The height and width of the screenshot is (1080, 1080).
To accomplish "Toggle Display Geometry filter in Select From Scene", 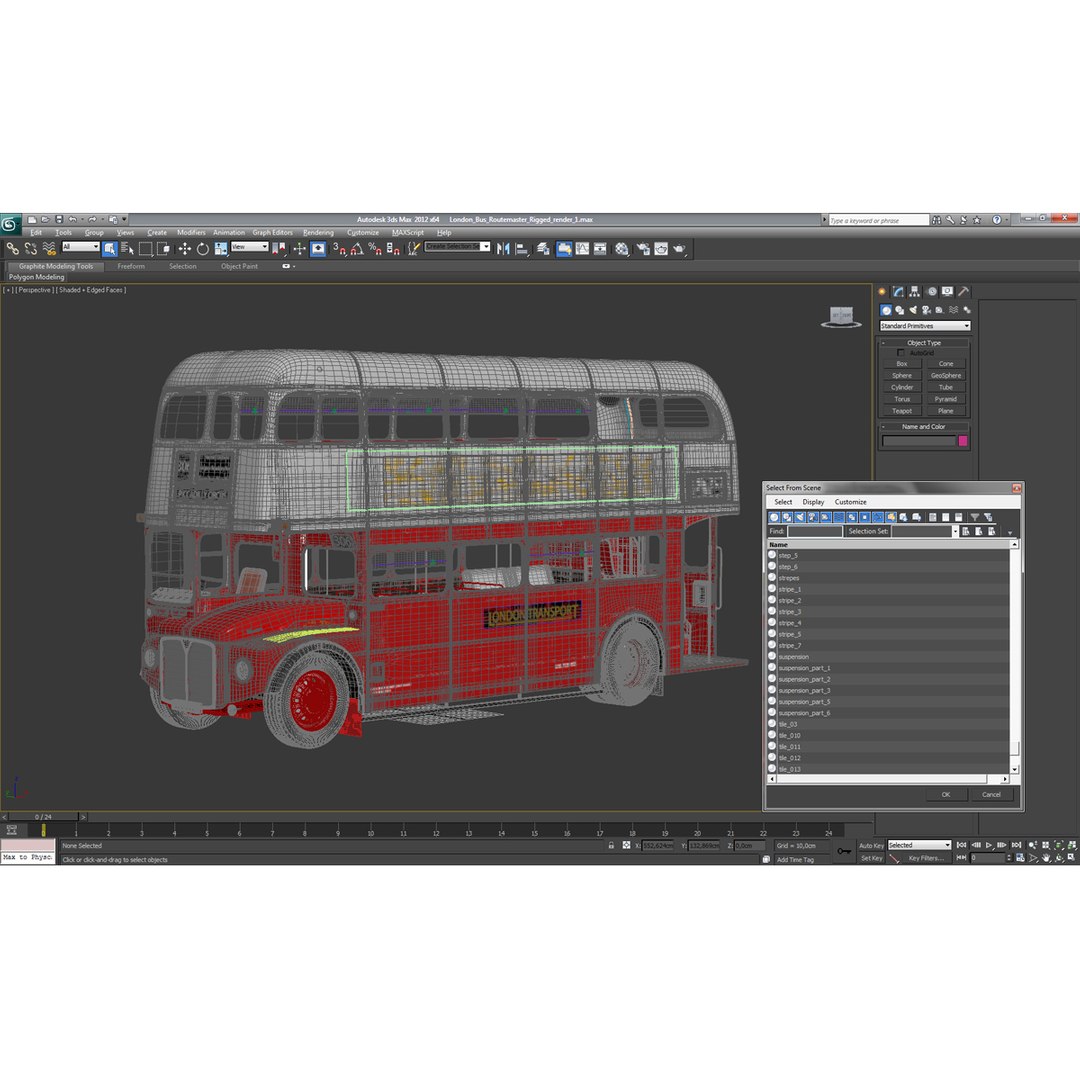I will point(774,517).
